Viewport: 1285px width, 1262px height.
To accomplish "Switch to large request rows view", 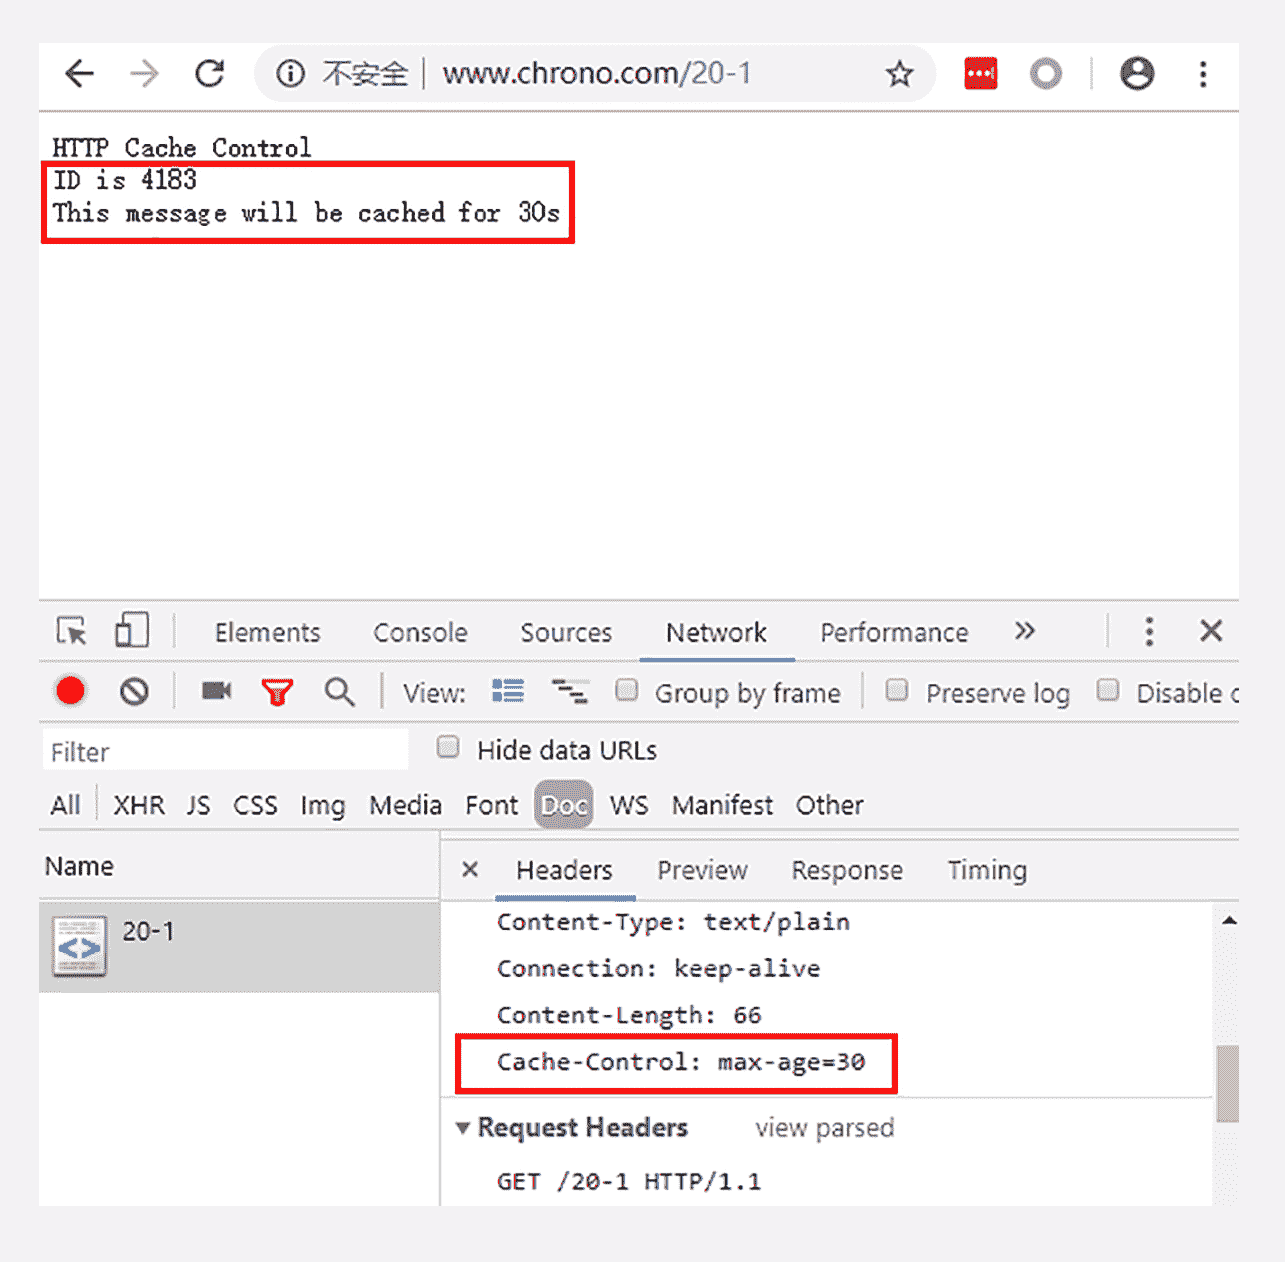I will (508, 691).
